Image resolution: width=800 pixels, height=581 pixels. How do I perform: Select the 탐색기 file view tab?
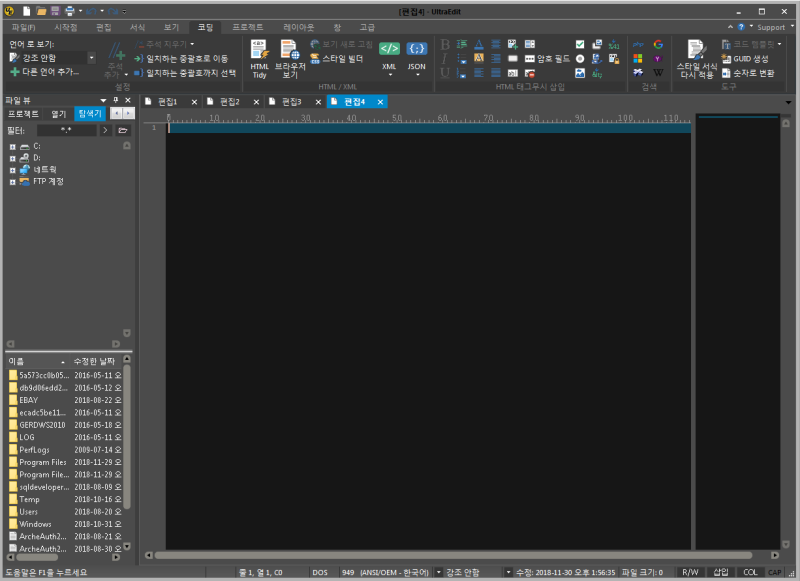(90, 114)
